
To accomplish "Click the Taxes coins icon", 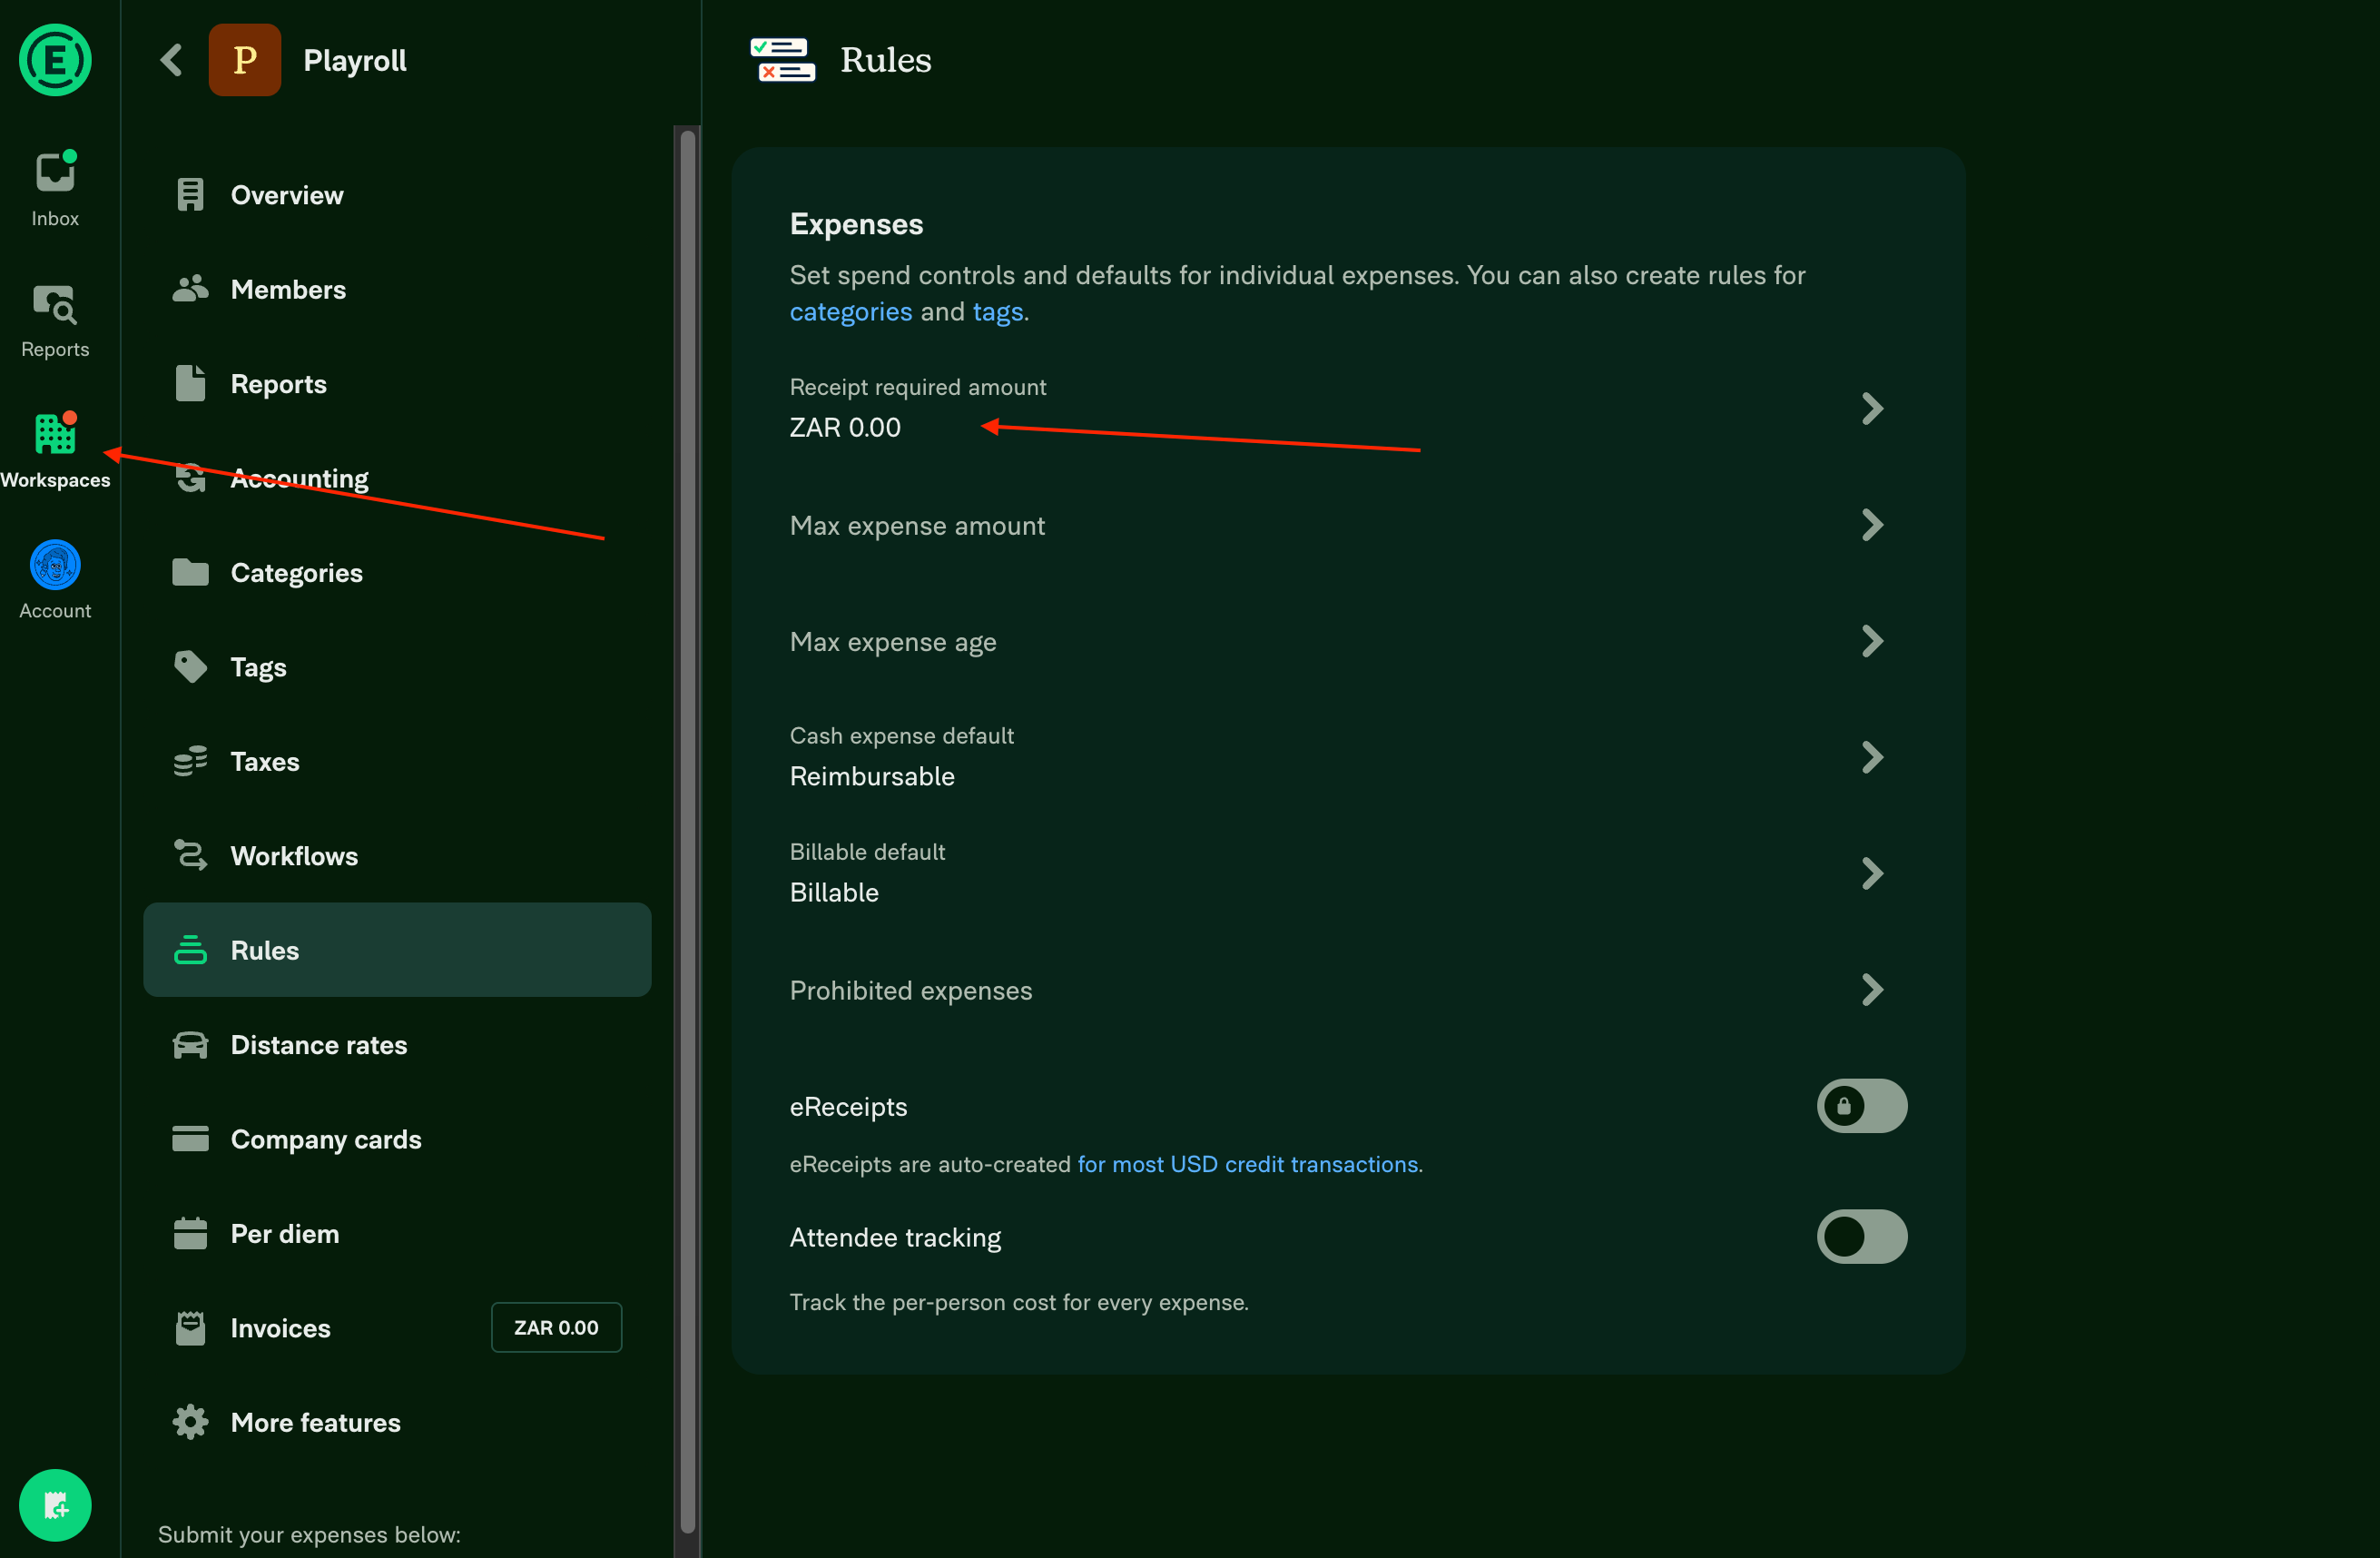I will click(190, 761).
